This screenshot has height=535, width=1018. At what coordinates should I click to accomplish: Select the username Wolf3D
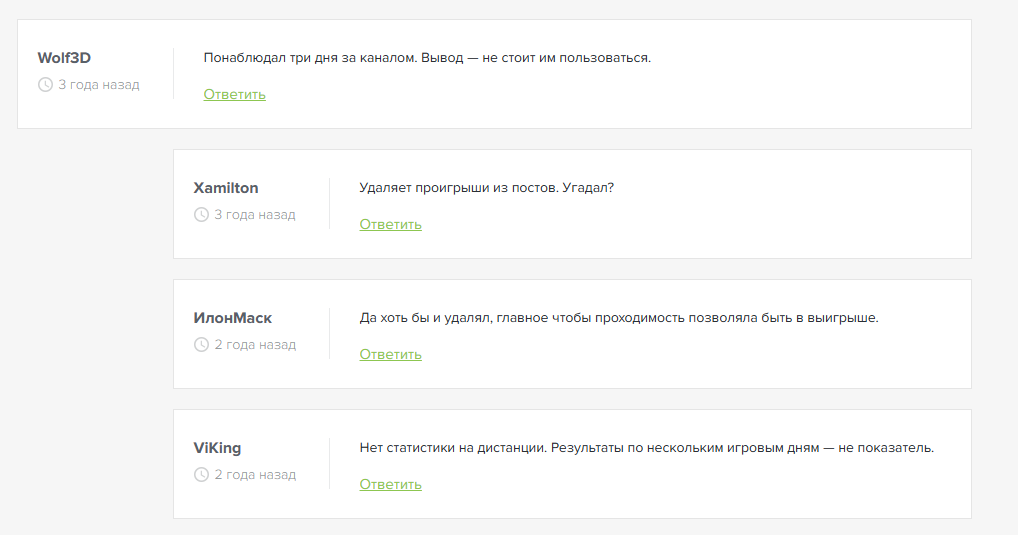pyautogui.click(x=64, y=58)
